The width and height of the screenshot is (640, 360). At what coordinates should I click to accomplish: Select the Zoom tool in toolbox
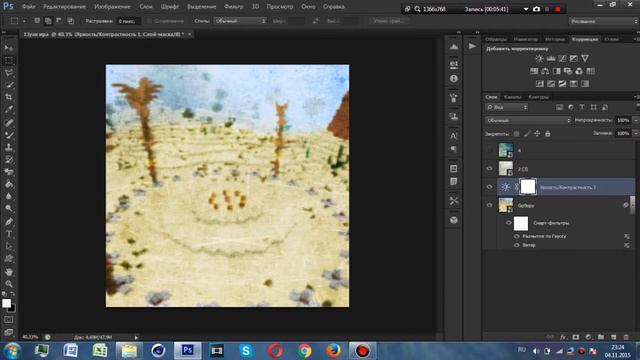[x=9, y=284]
